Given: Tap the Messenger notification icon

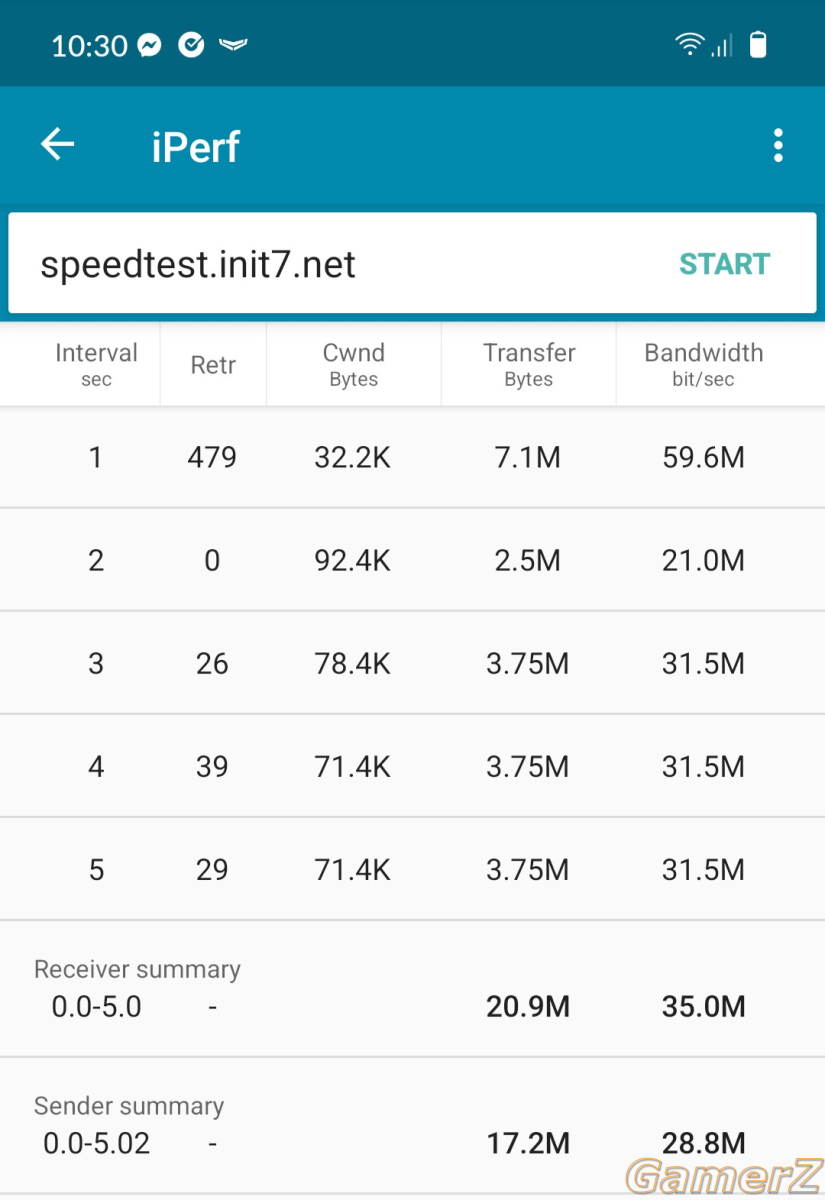Looking at the screenshot, I should tap(150, 46).
